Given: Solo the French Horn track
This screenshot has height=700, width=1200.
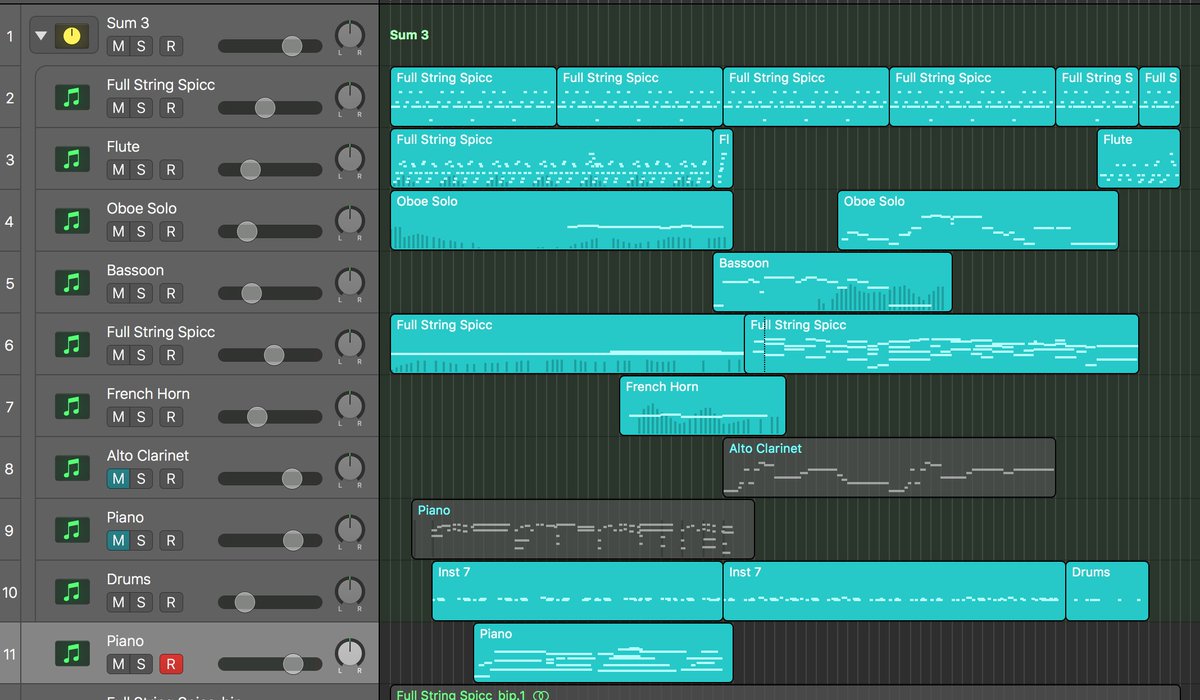Looking at the screenshot, I should tap(141, 417).
